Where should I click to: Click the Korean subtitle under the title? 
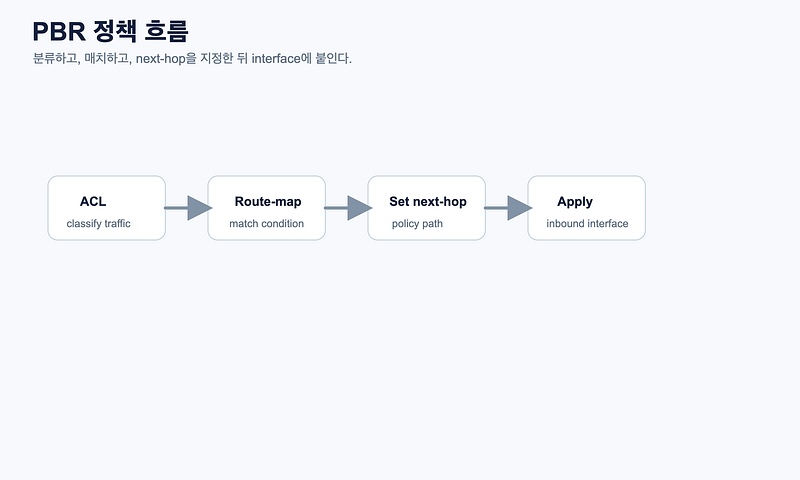[192, 58]
